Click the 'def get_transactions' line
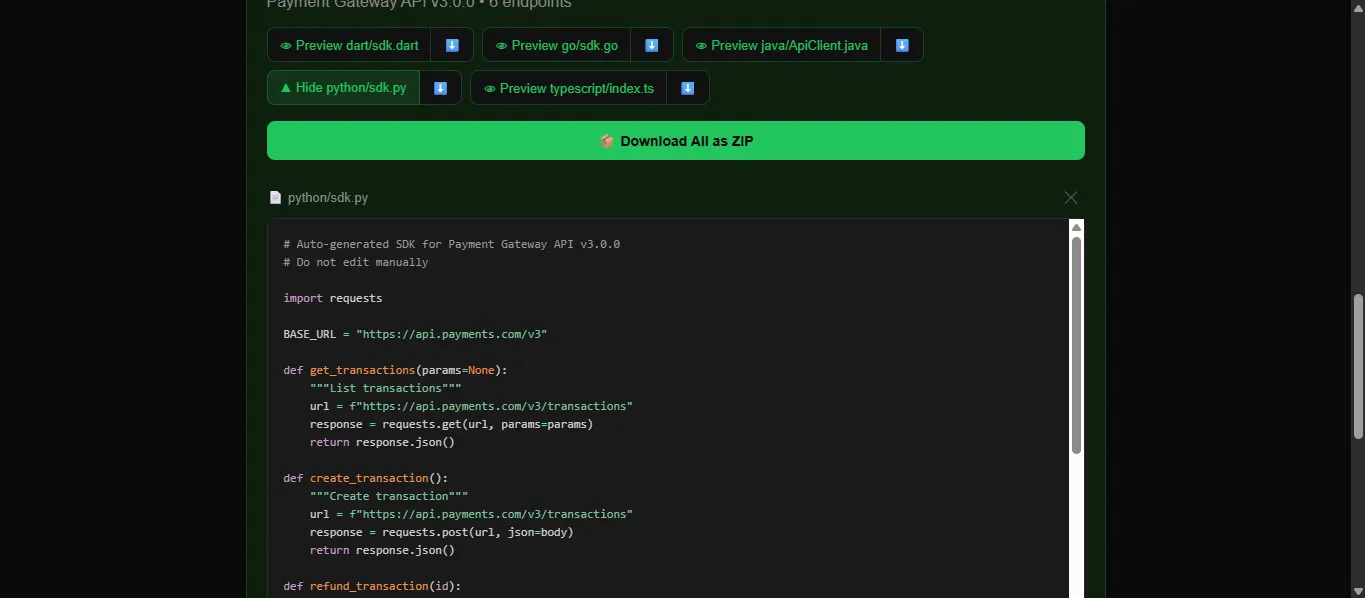 click(395, 370)
